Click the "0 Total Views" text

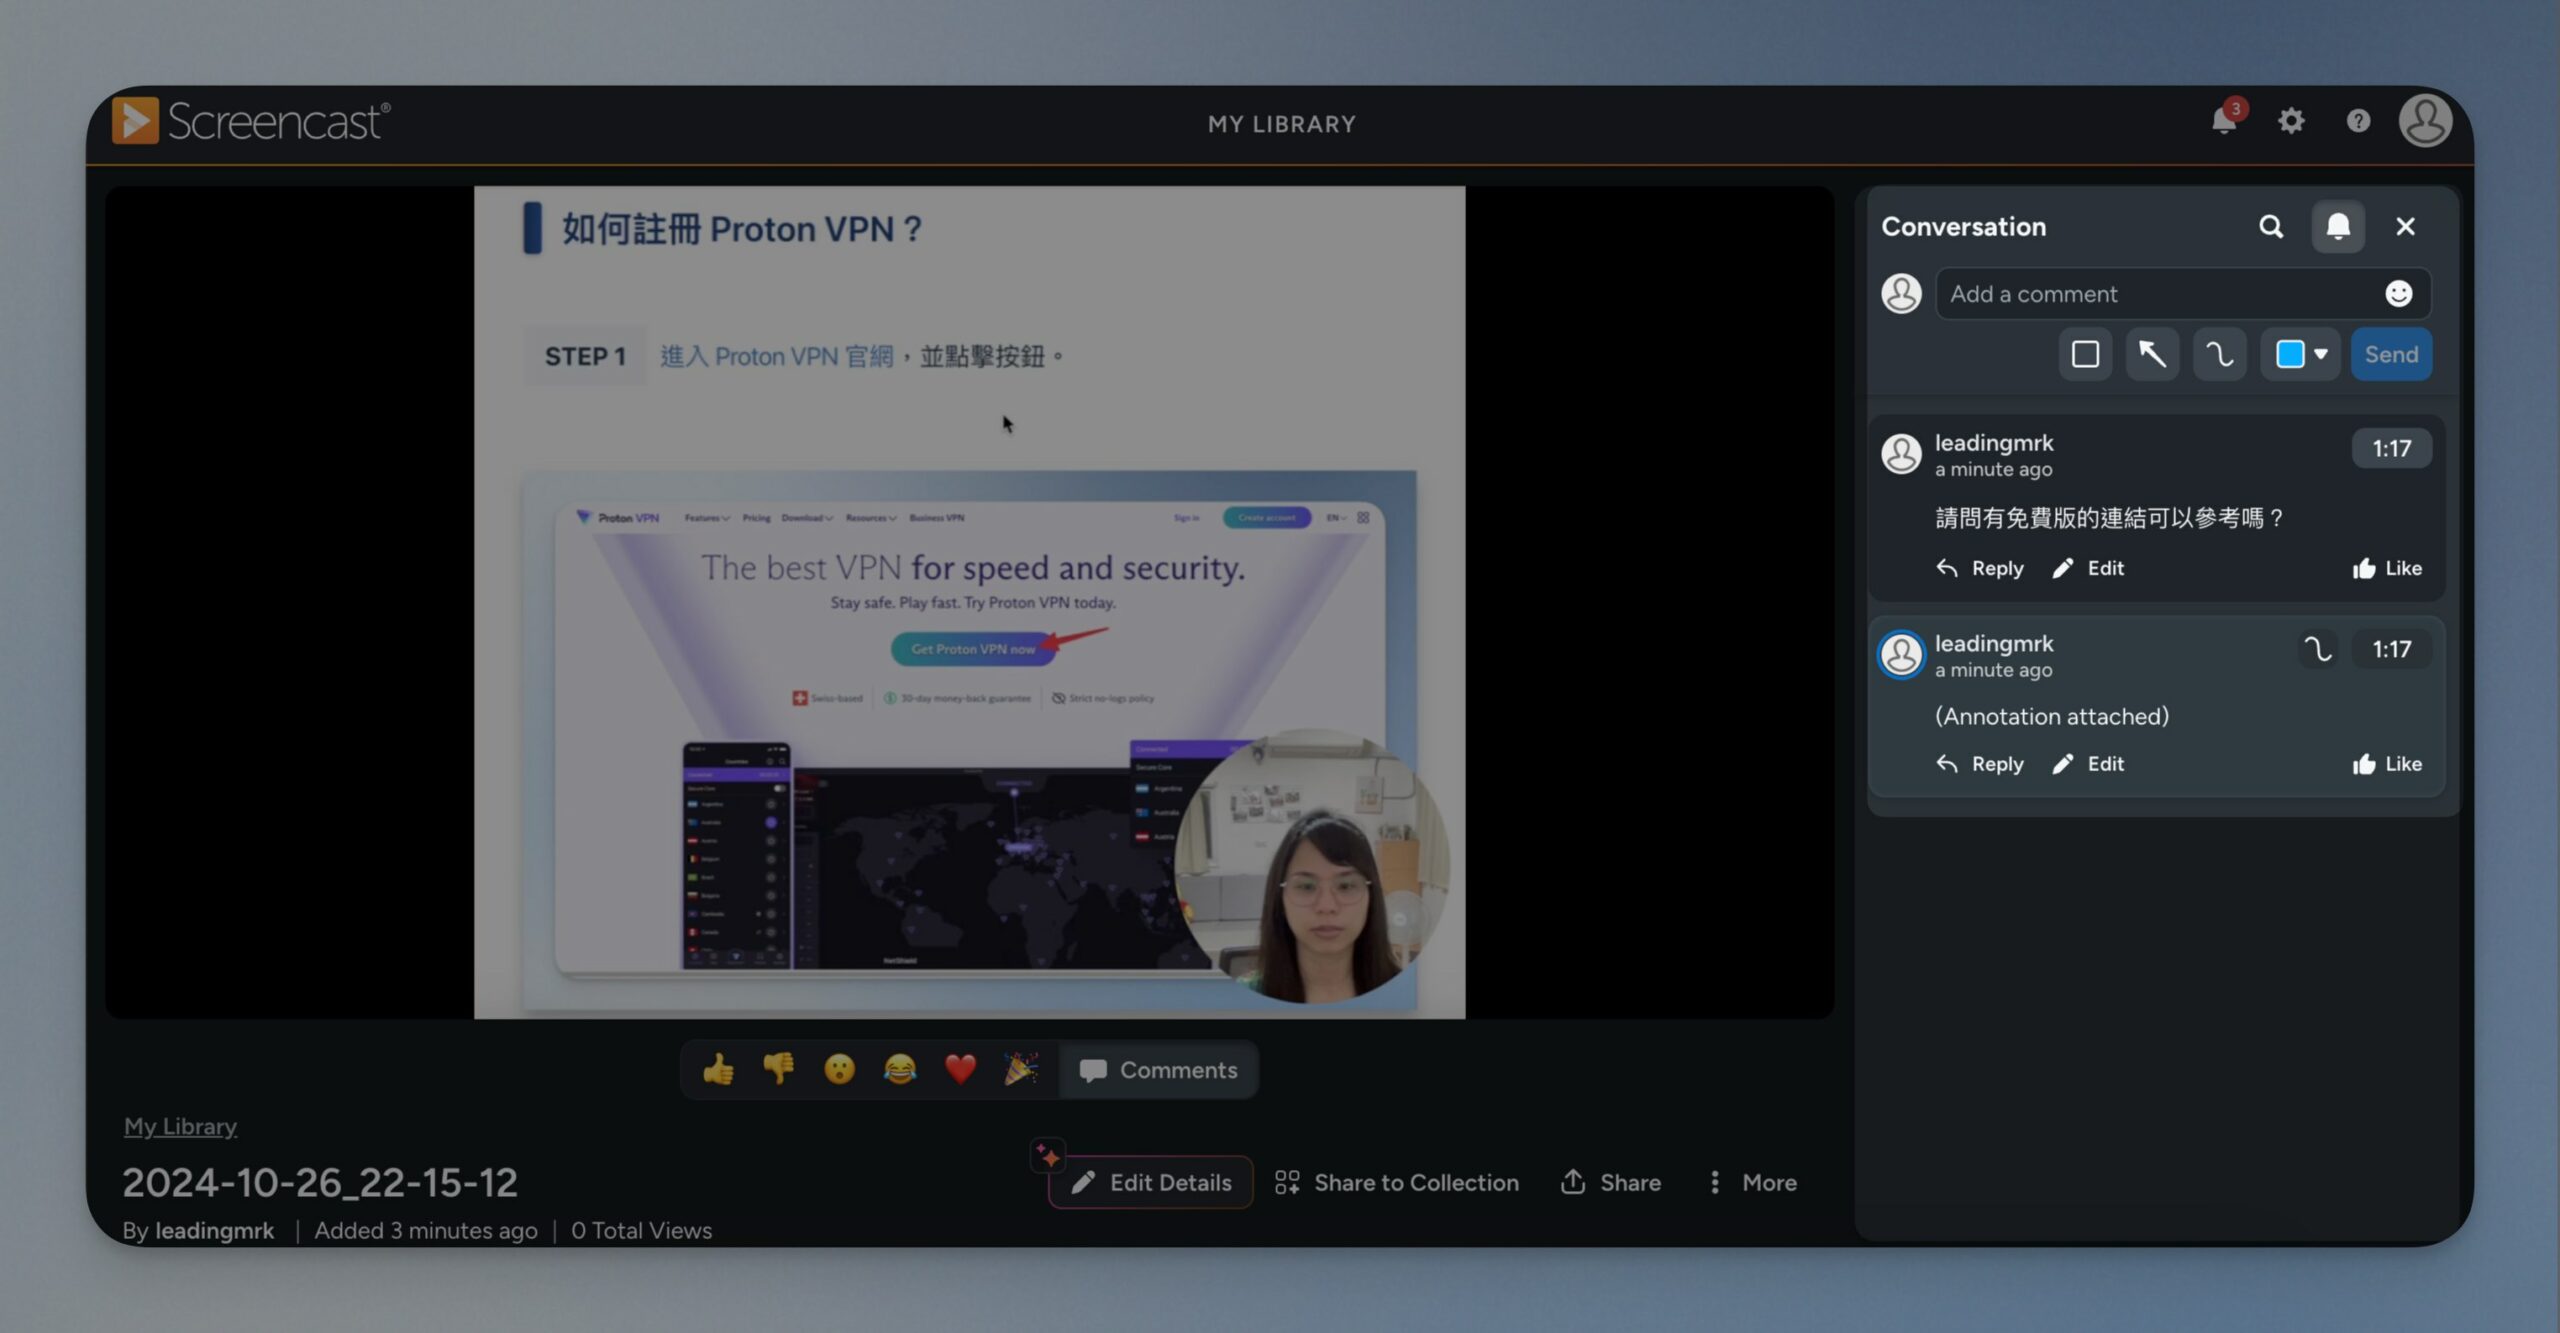641,1231
